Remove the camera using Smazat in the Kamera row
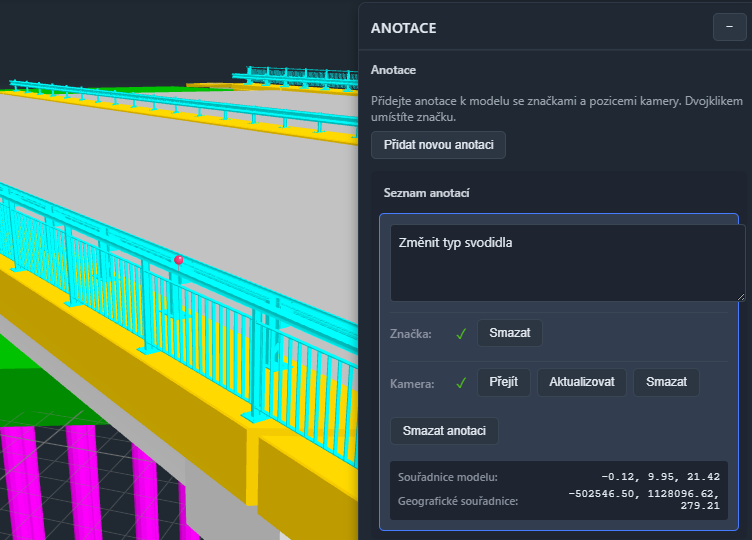 point(666,382)
